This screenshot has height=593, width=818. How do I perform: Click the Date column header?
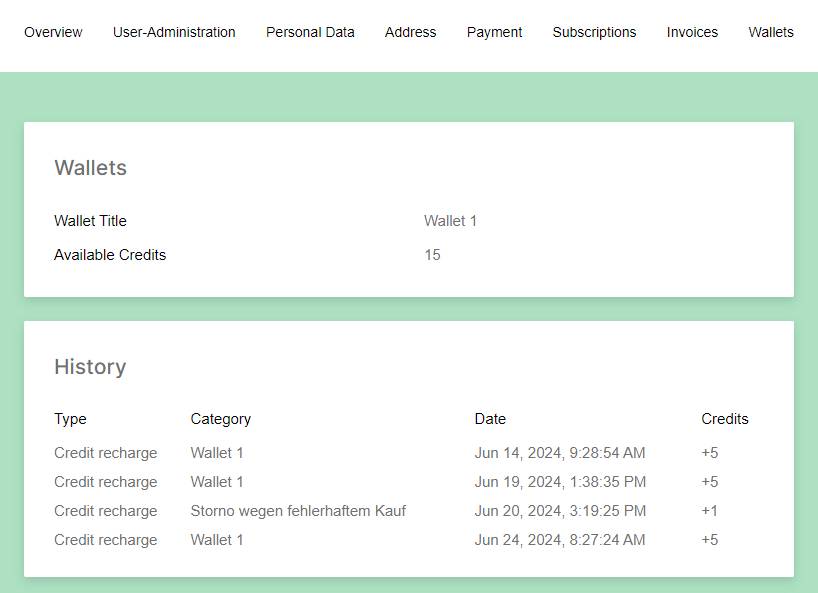490,419
